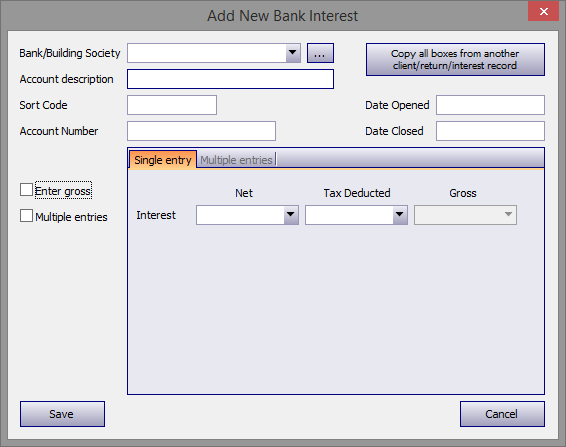Click inside the Net interest value box
Viewport: 566px width, 447px height.
[x=240, y=215]
